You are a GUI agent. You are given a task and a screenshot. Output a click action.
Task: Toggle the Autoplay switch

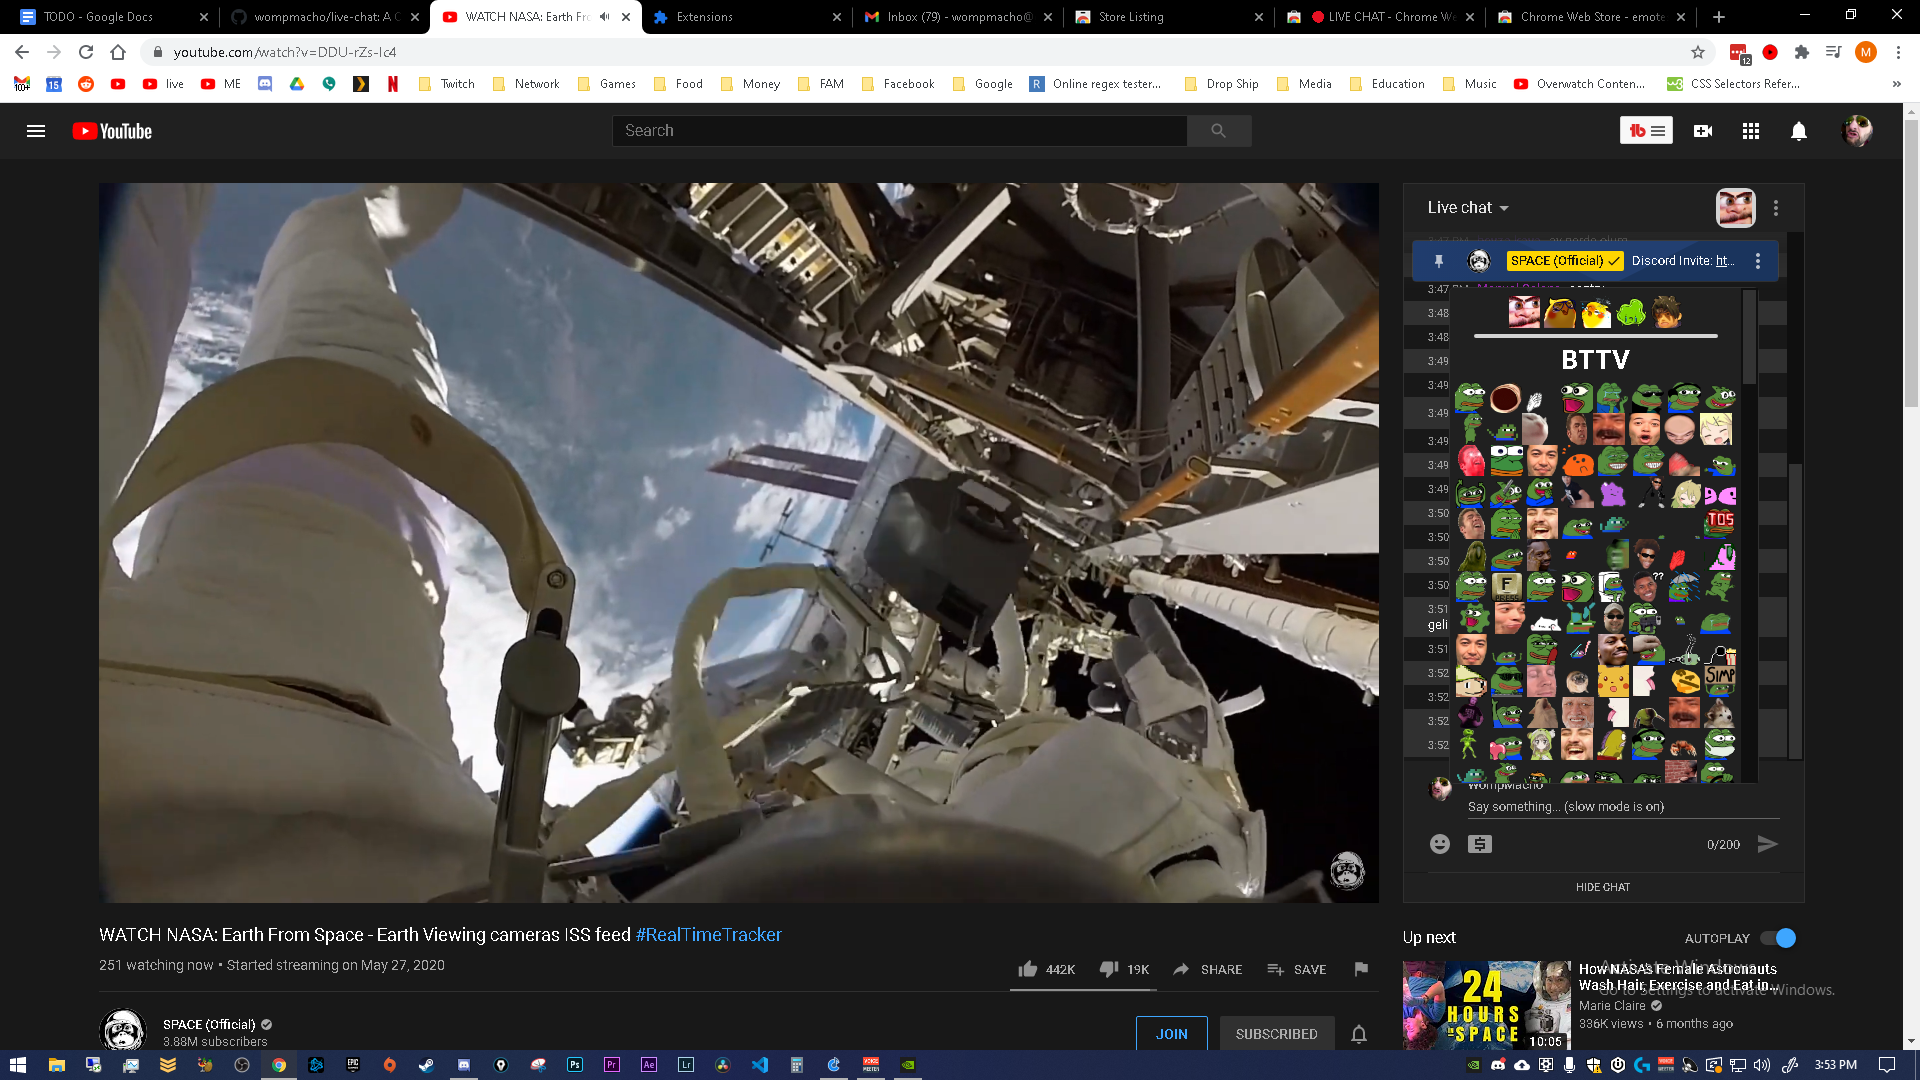coord(1778,938)
